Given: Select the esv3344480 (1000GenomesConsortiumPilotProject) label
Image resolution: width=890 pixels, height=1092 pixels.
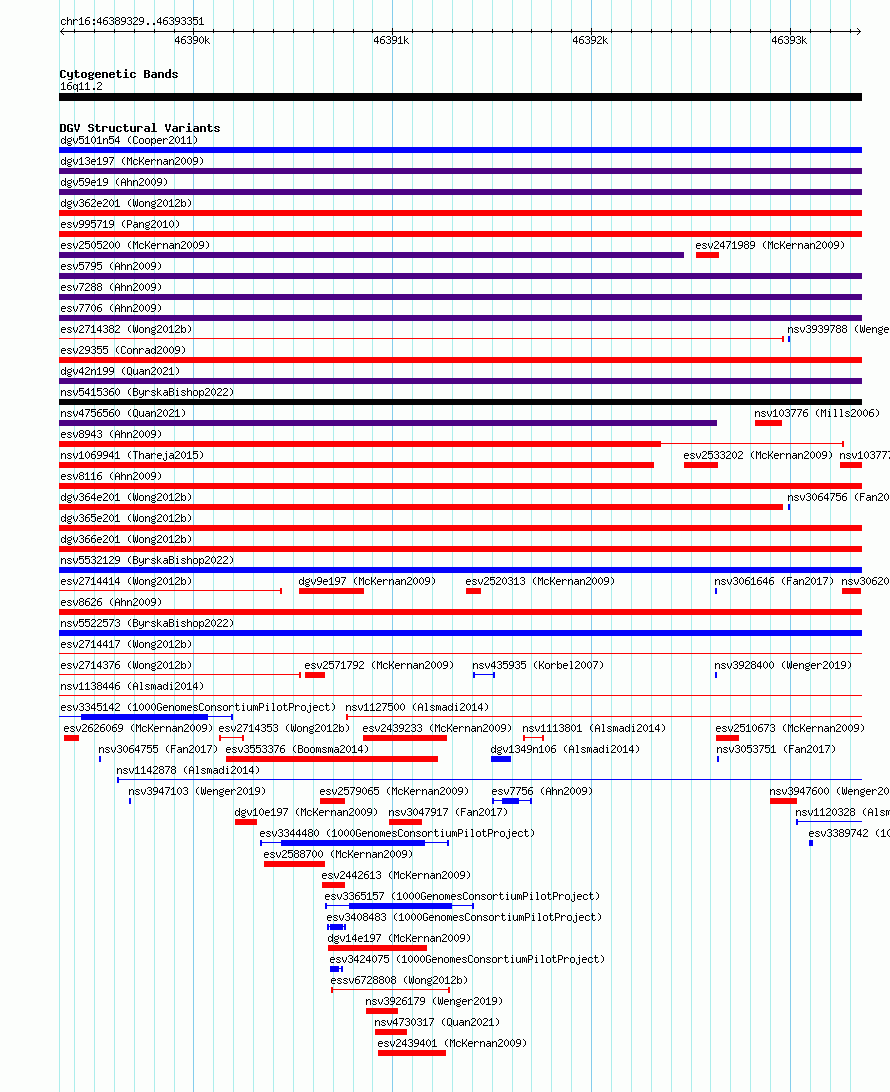Looking at the screenshot, I should [x=397, y=833].
